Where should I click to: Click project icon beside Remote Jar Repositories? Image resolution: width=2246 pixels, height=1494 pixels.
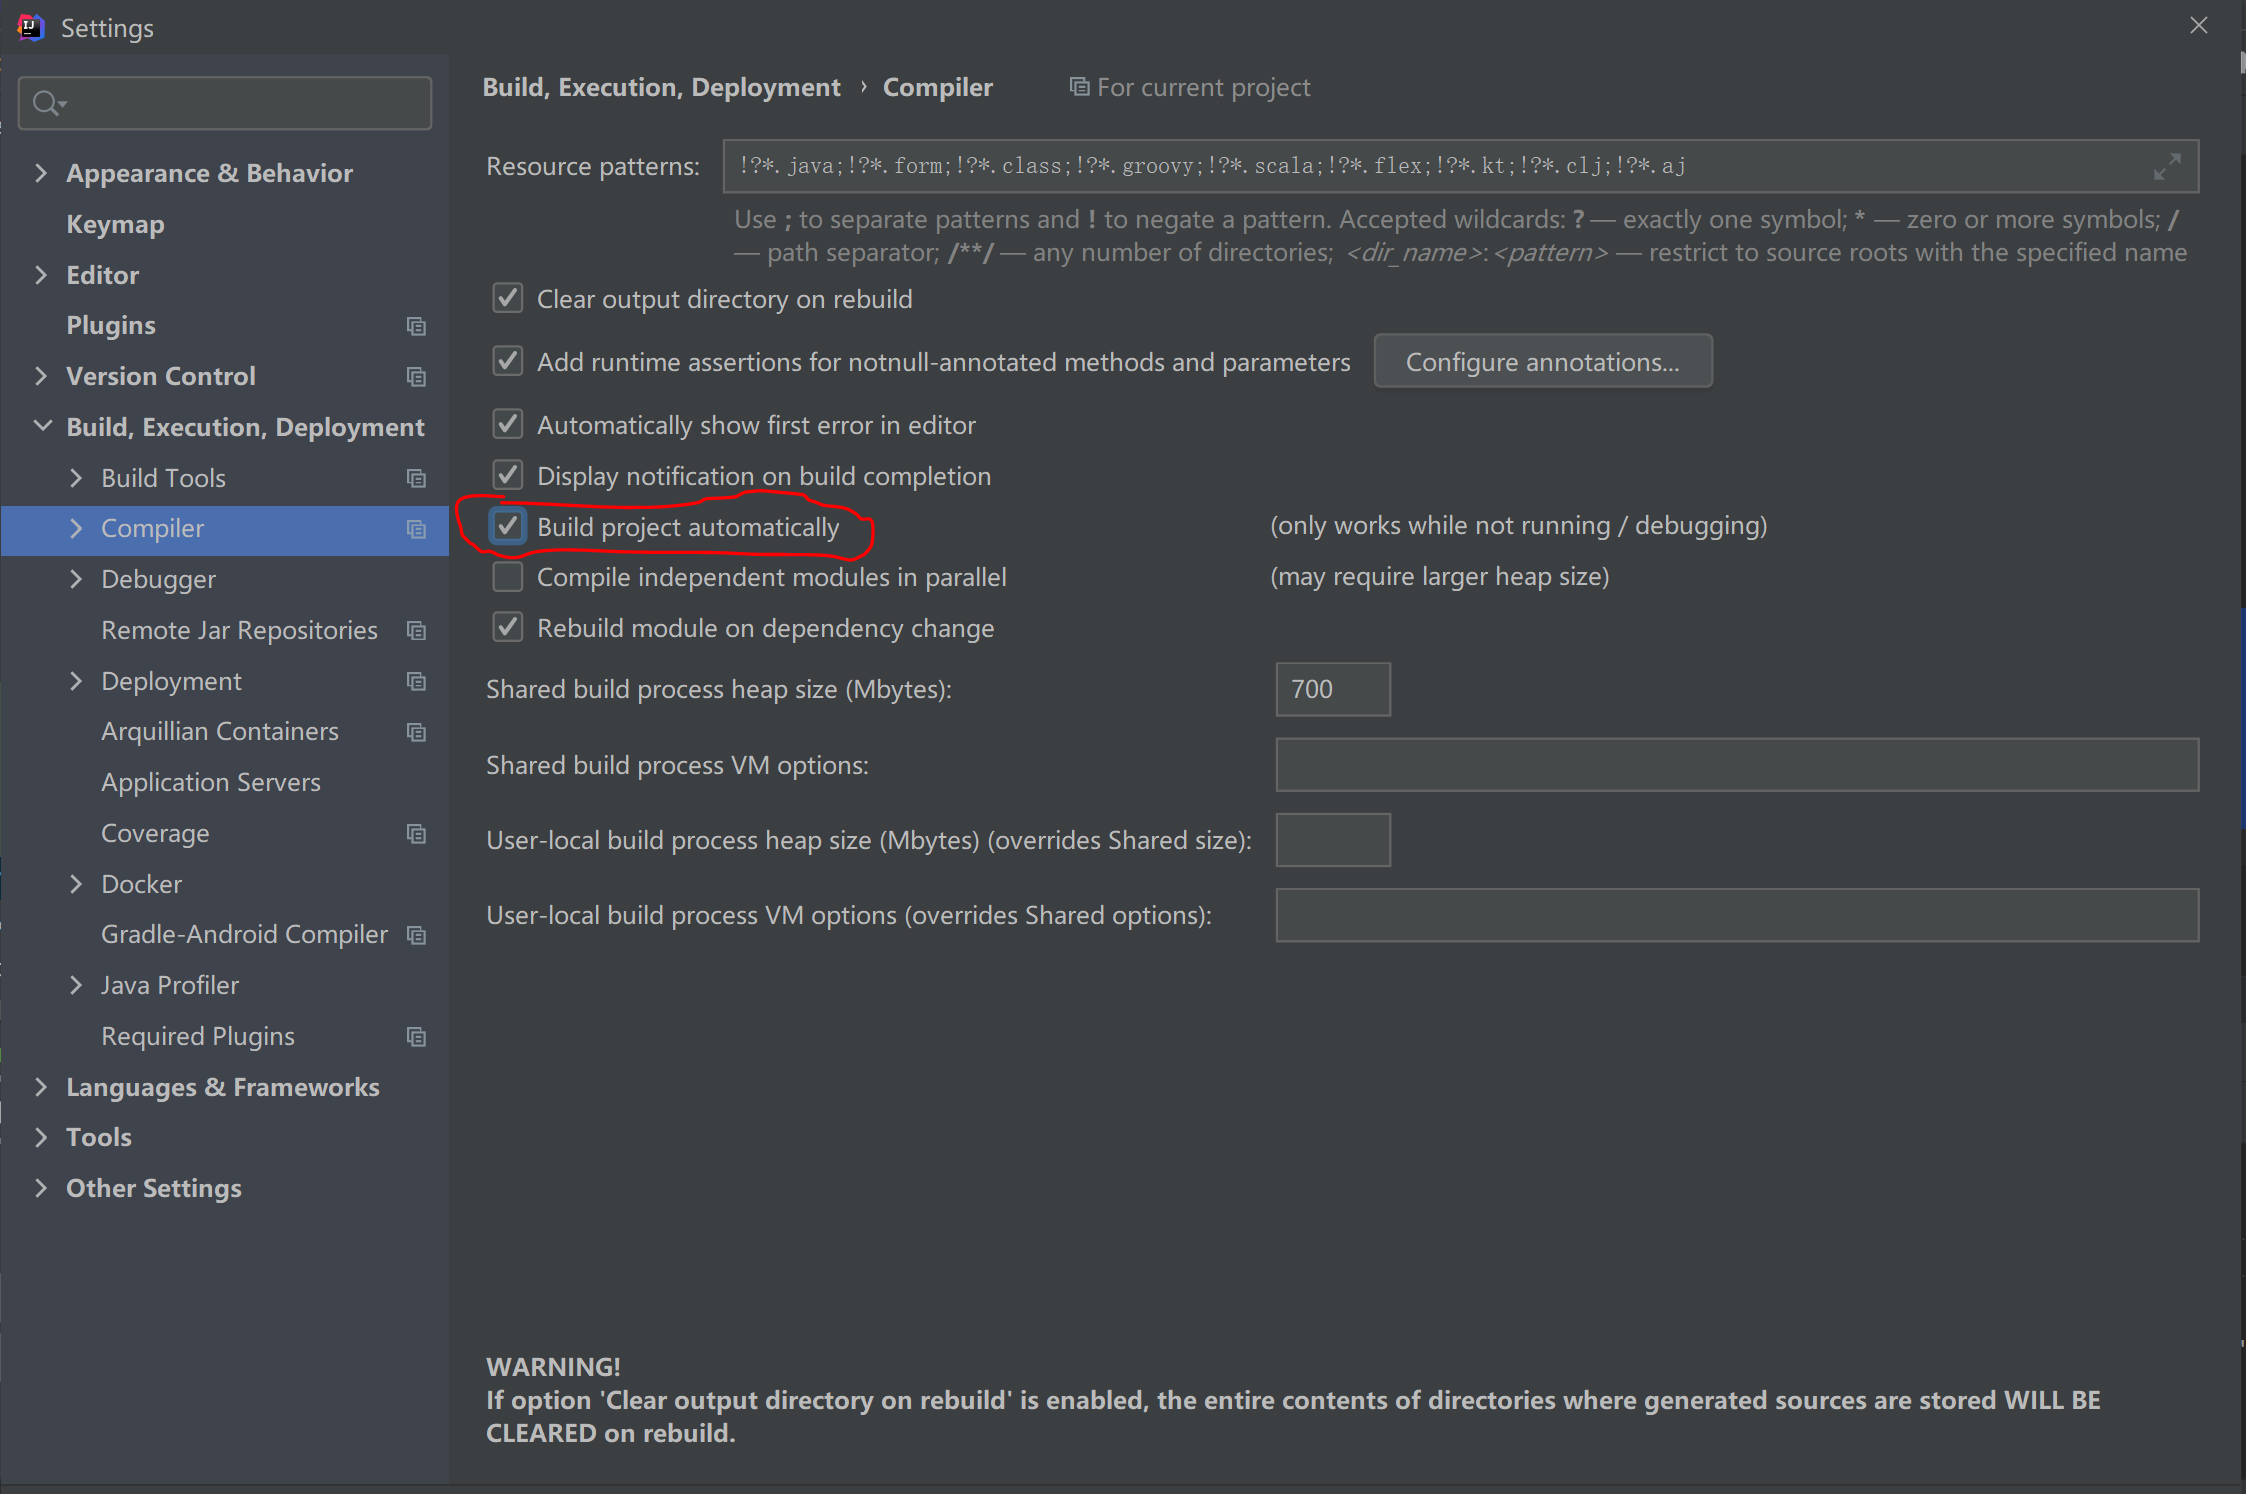click(416, 631)
